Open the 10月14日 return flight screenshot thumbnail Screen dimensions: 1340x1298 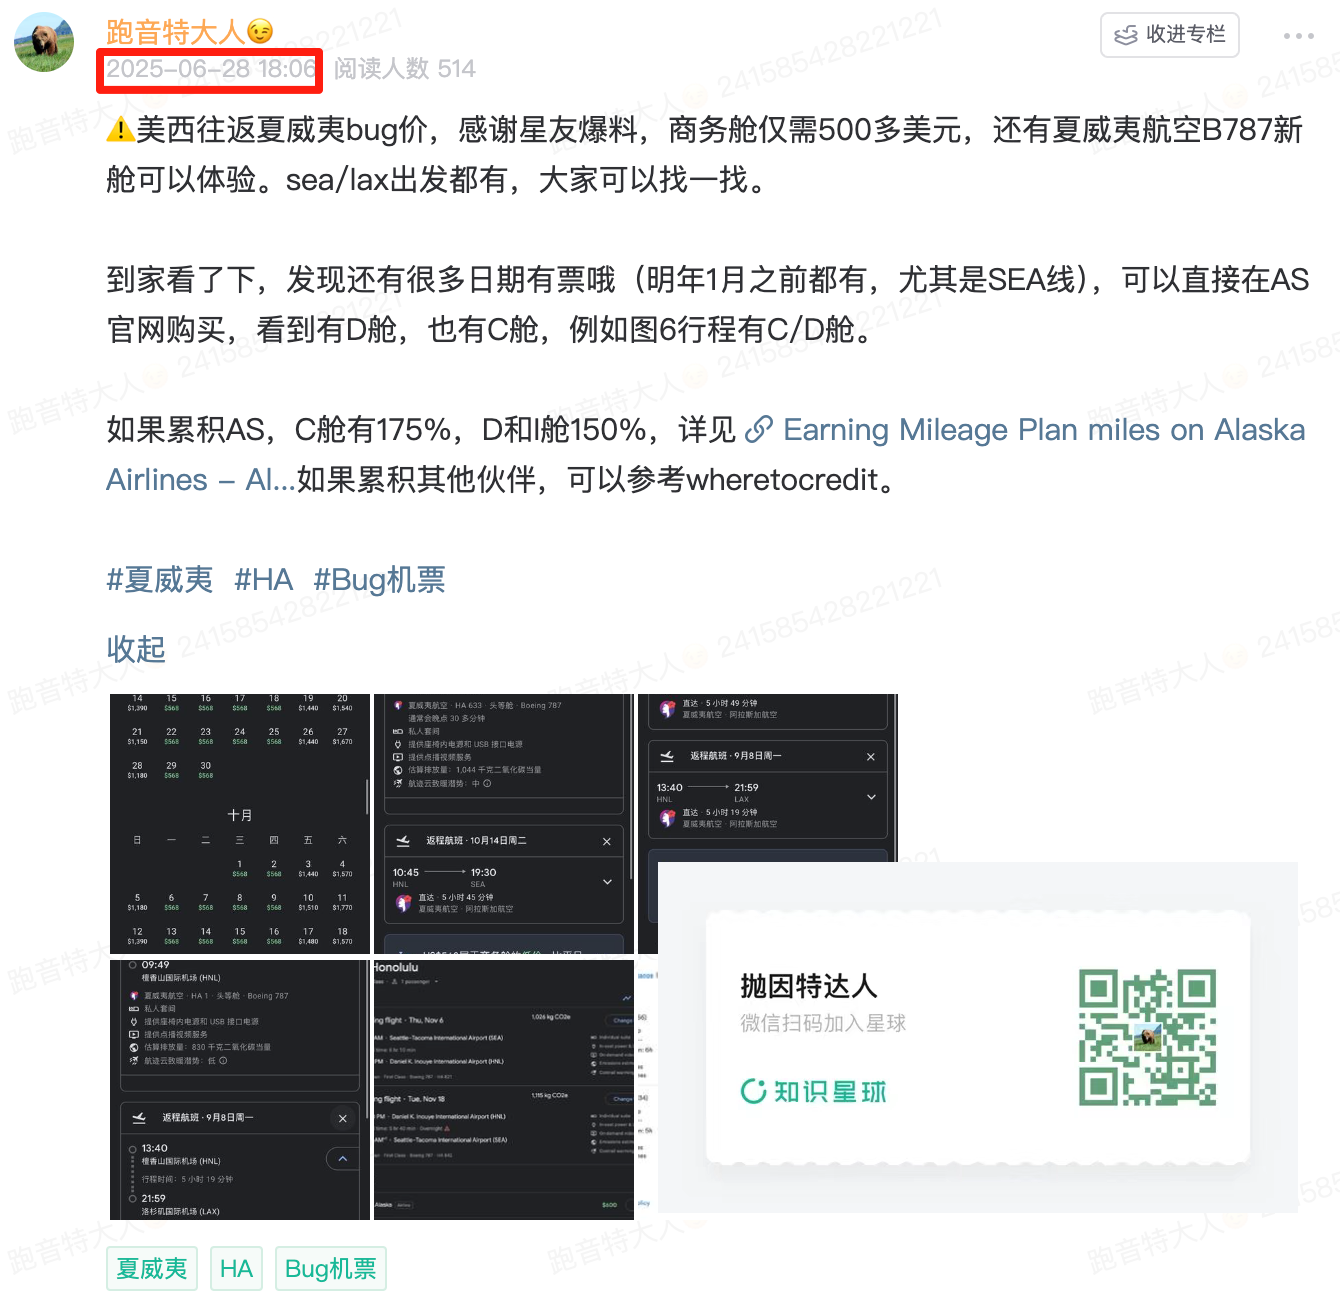pyautogui.click(x=504, y=824)
